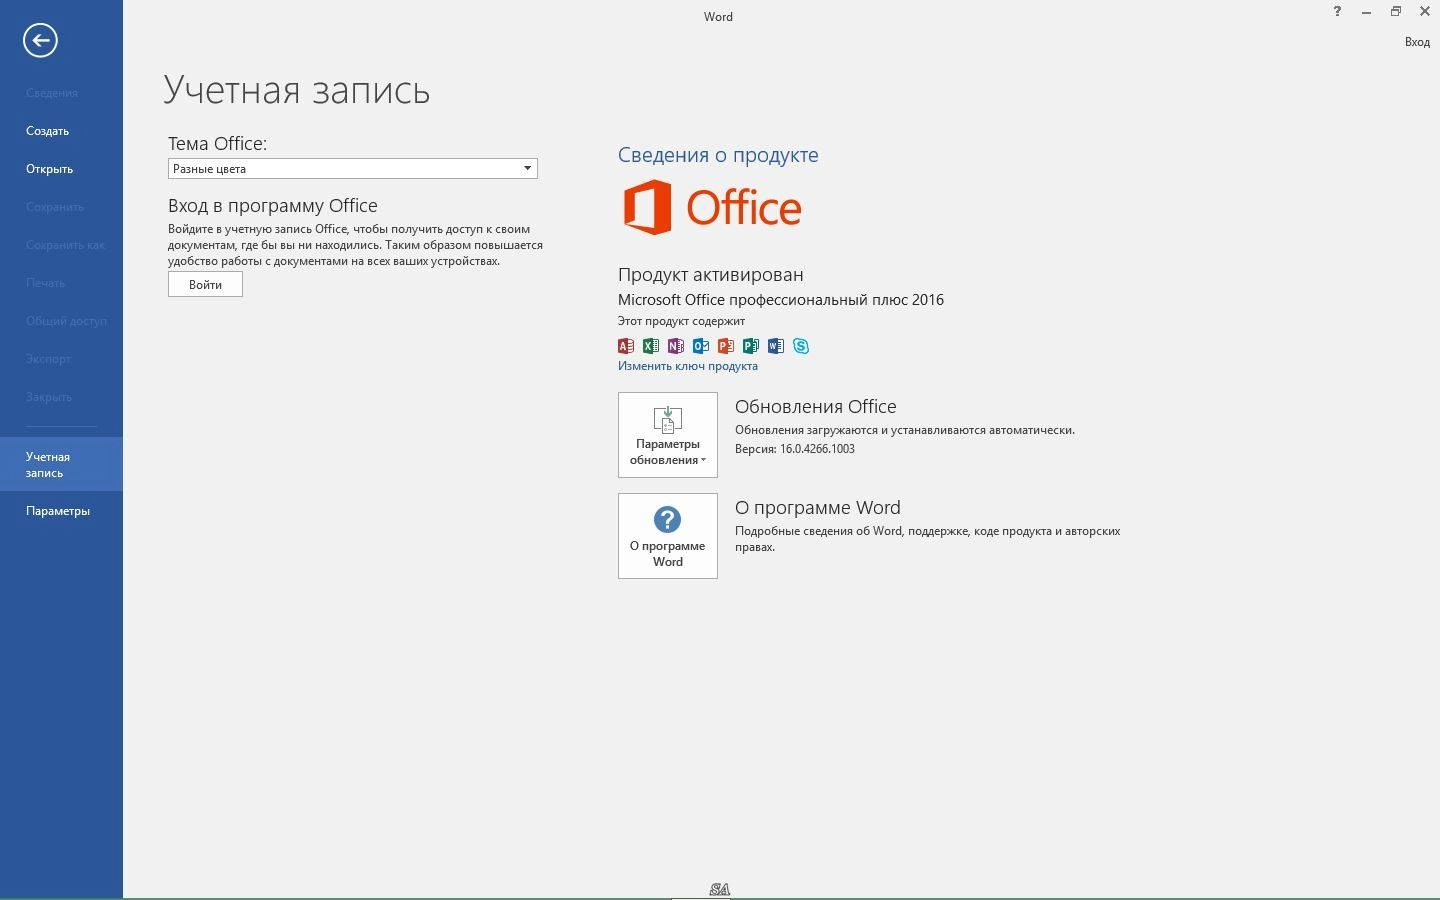Select the Экспорт menu item
1440x900 pixels.
[x=61, y=359]
